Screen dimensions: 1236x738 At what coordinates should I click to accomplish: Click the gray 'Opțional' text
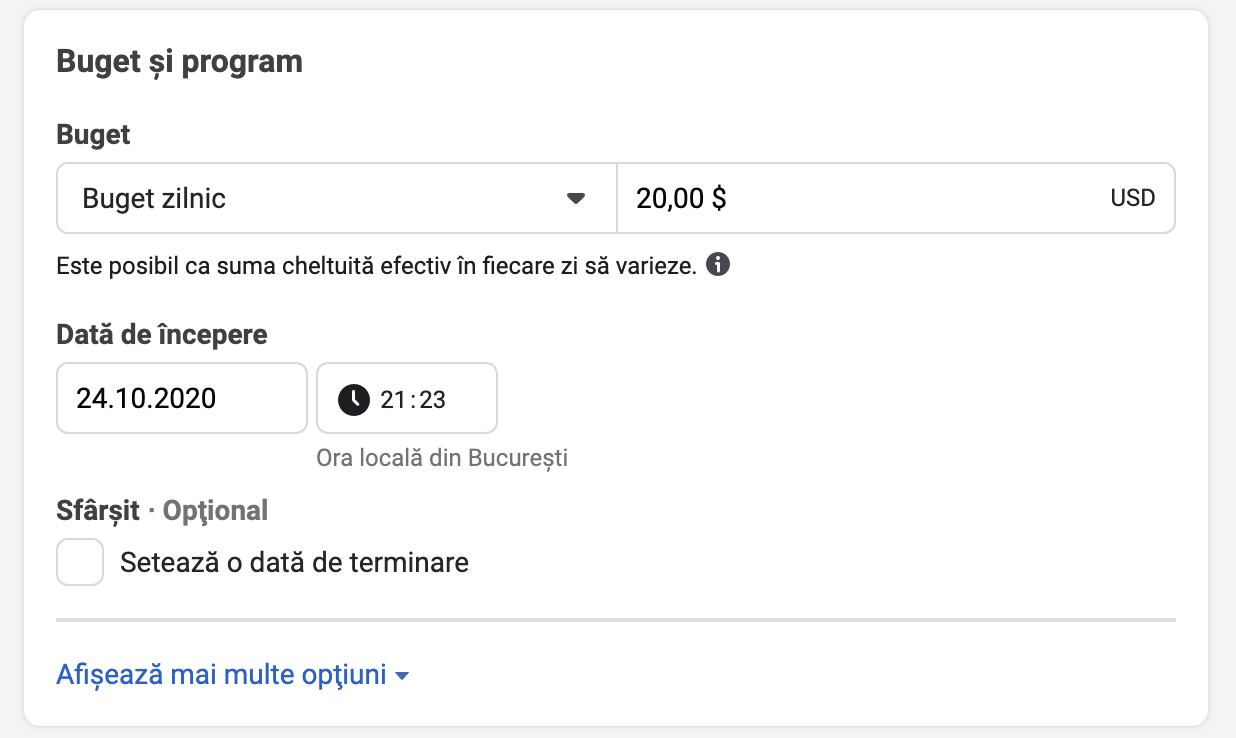[215, 510]
